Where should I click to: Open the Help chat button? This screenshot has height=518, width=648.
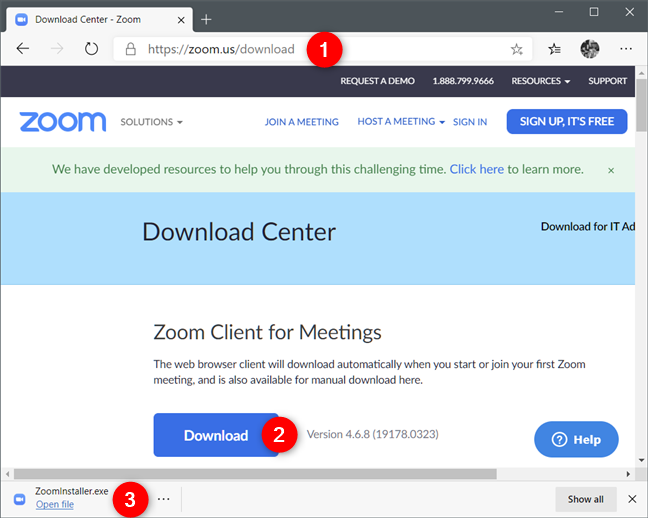576,439
